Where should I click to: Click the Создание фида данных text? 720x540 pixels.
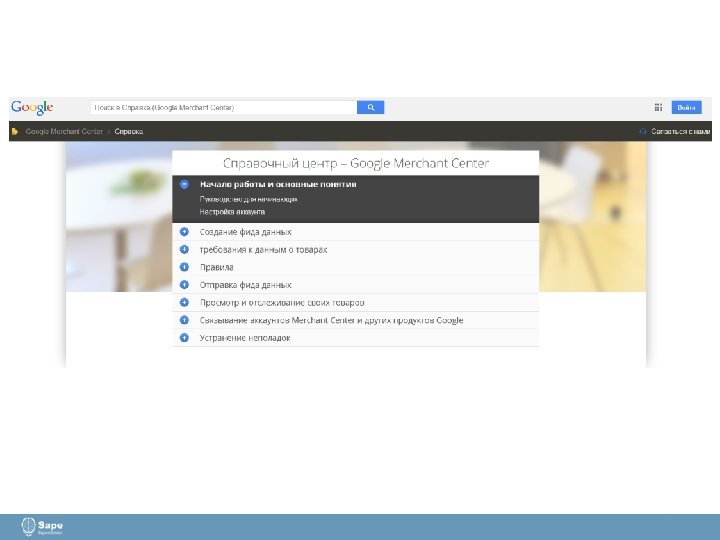tap(245, 232)
